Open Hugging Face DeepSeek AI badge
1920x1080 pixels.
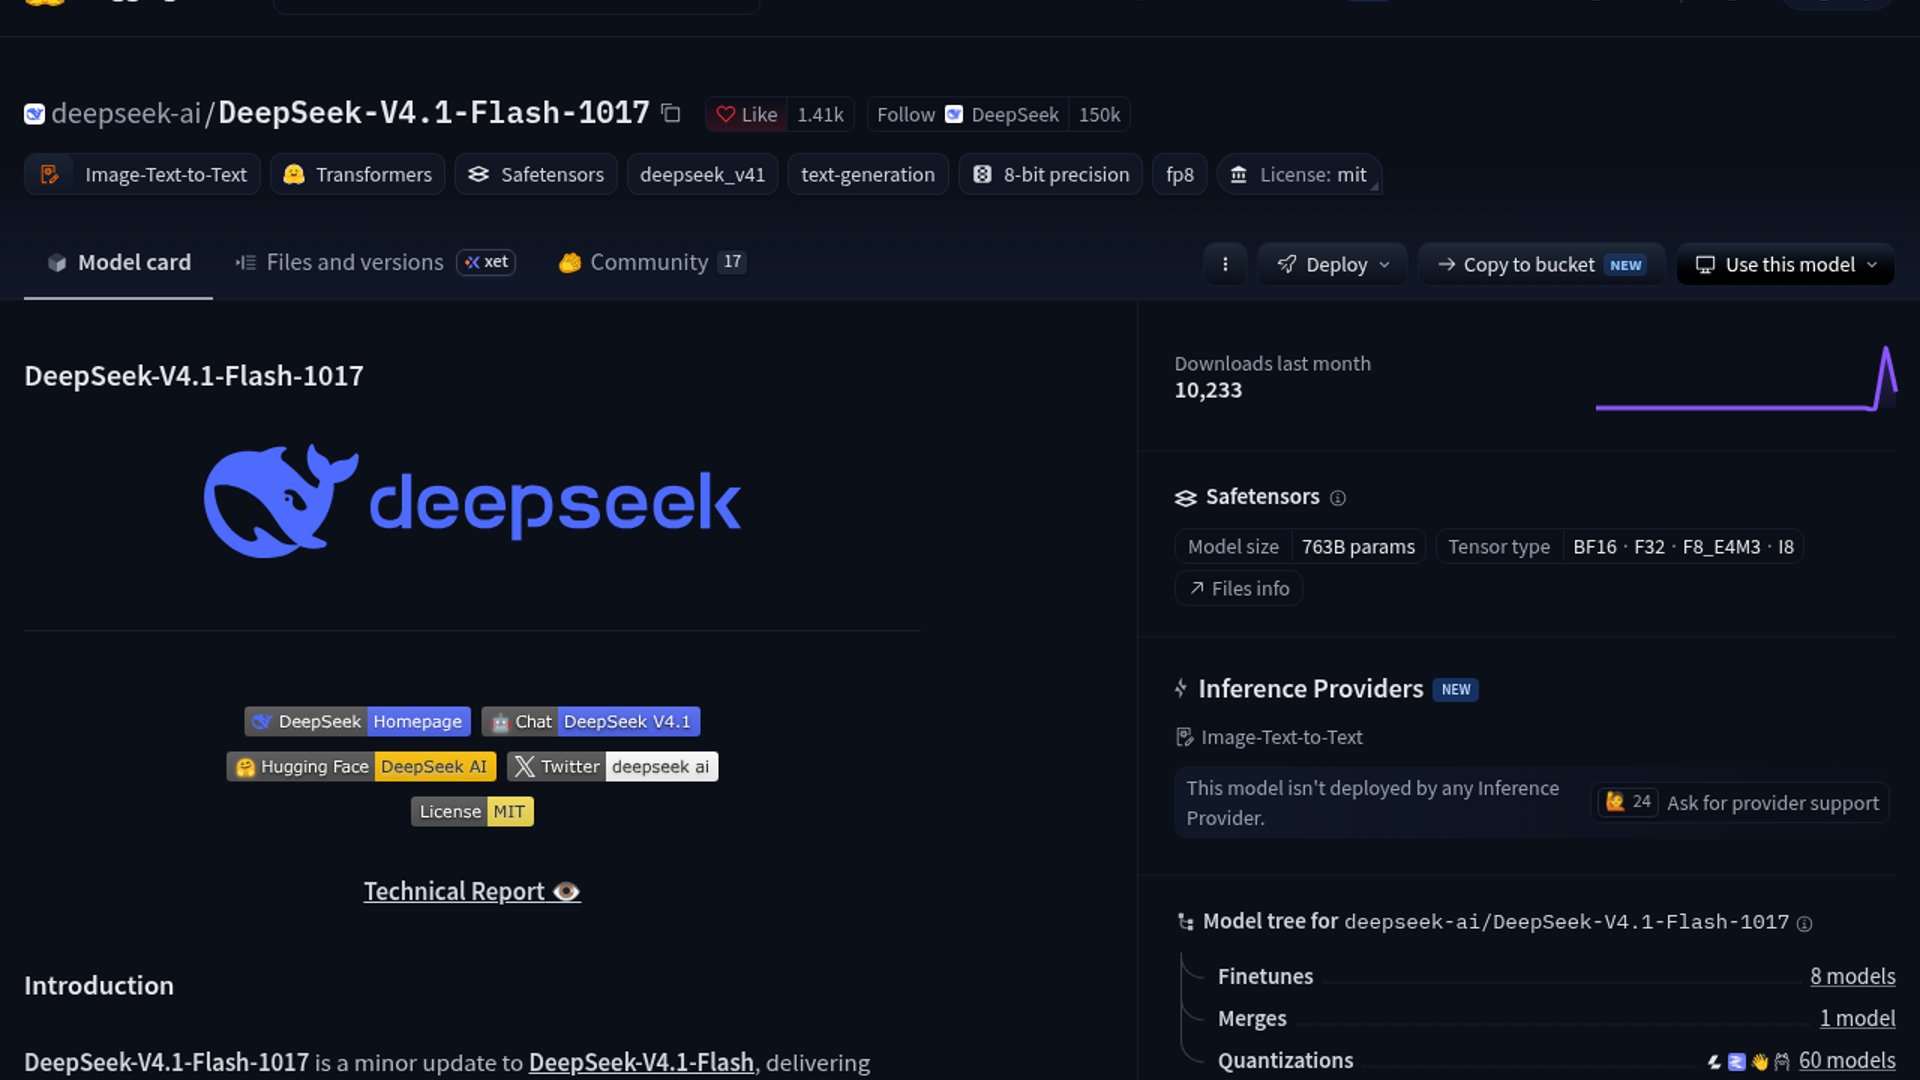[361, 767]
